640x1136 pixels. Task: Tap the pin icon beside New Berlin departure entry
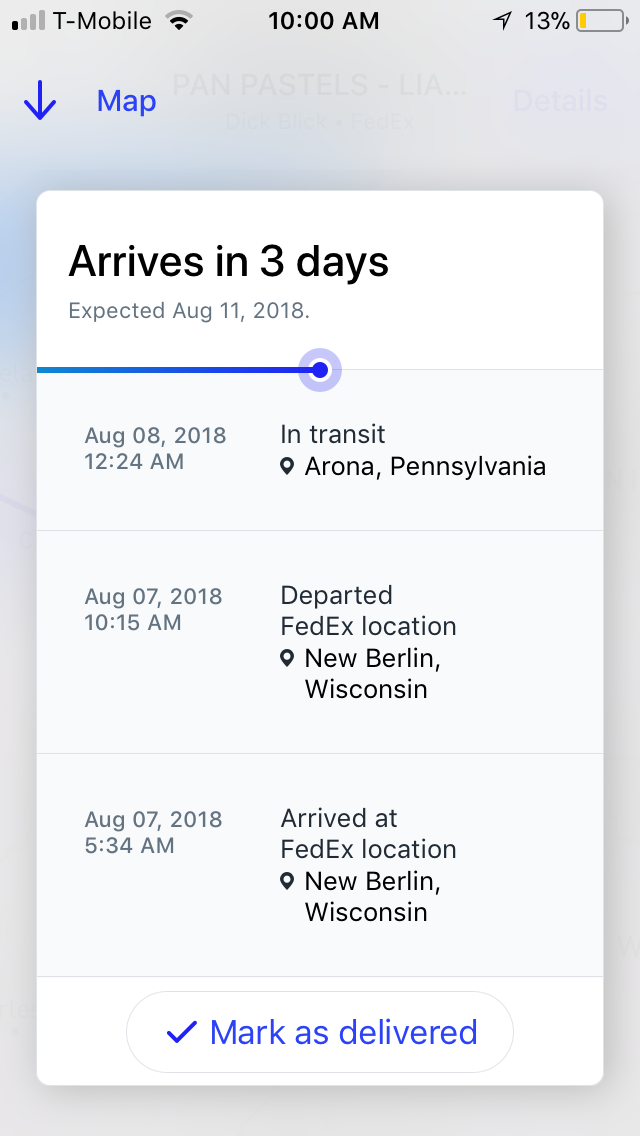point(287,658)
